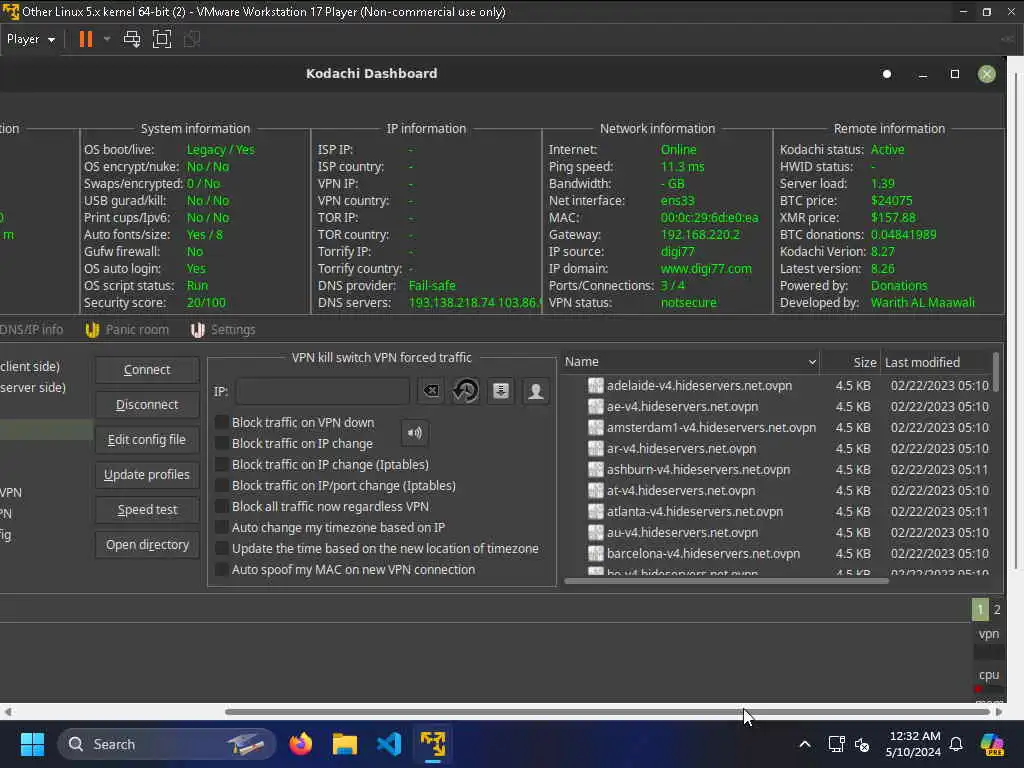The width and height of the screenshot is (1024, 768).
Task: Click the VMware window horizontal scrollbar
Action: pos(607,712)
